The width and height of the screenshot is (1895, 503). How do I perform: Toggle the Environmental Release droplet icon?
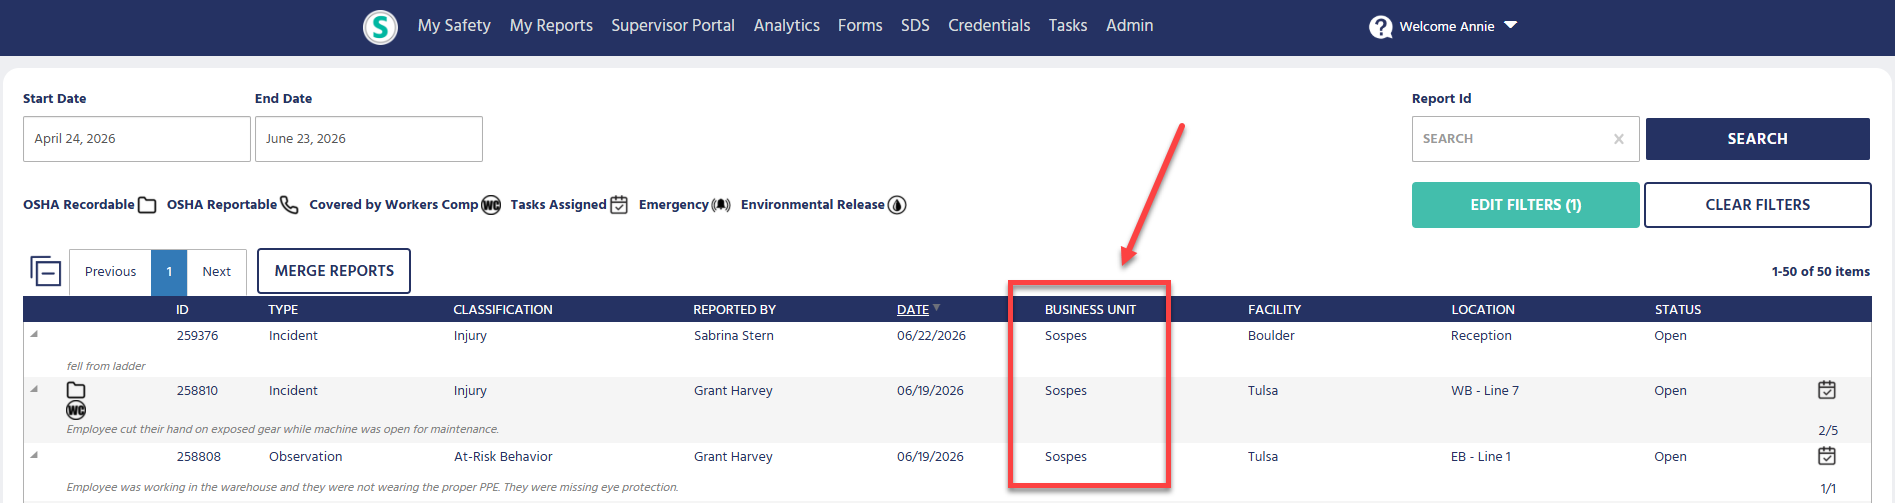[x=897, y=205]
